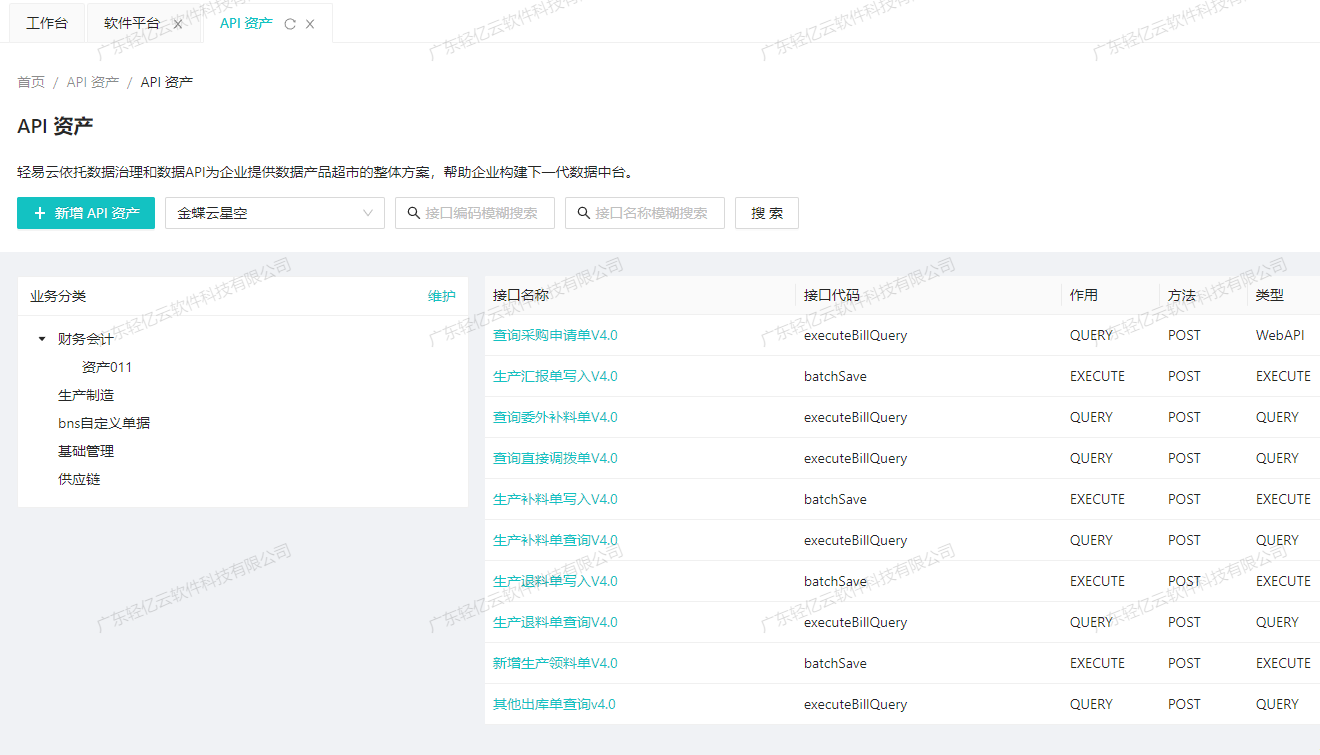Open 生产退料单写入V4.0 interface
Viewport: 1320px width, 755px height.
click(555, 581)
